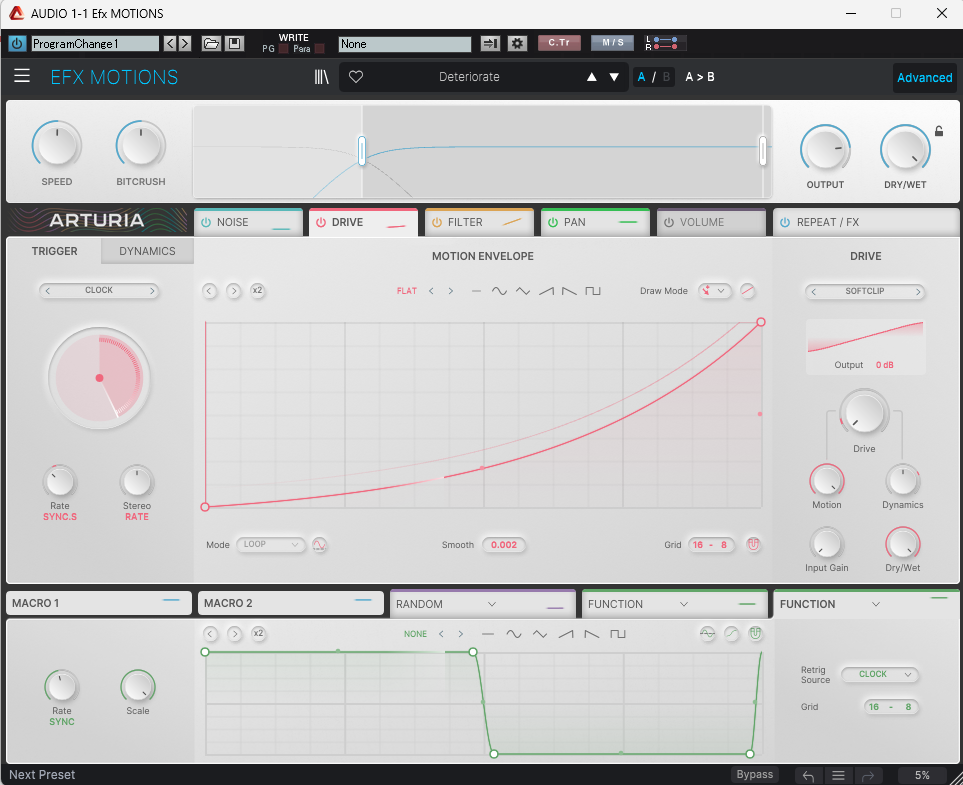
Task: Select sine shape in function editor
Action: pyautogui.click(x=514, y=634)
